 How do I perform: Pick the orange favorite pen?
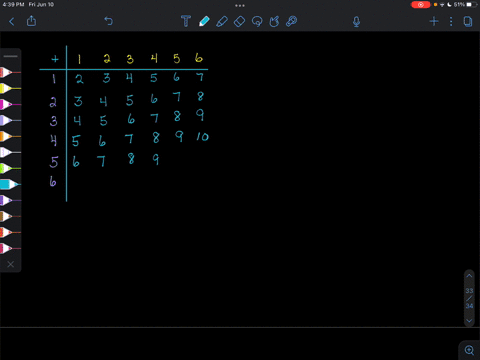(10, 136)
